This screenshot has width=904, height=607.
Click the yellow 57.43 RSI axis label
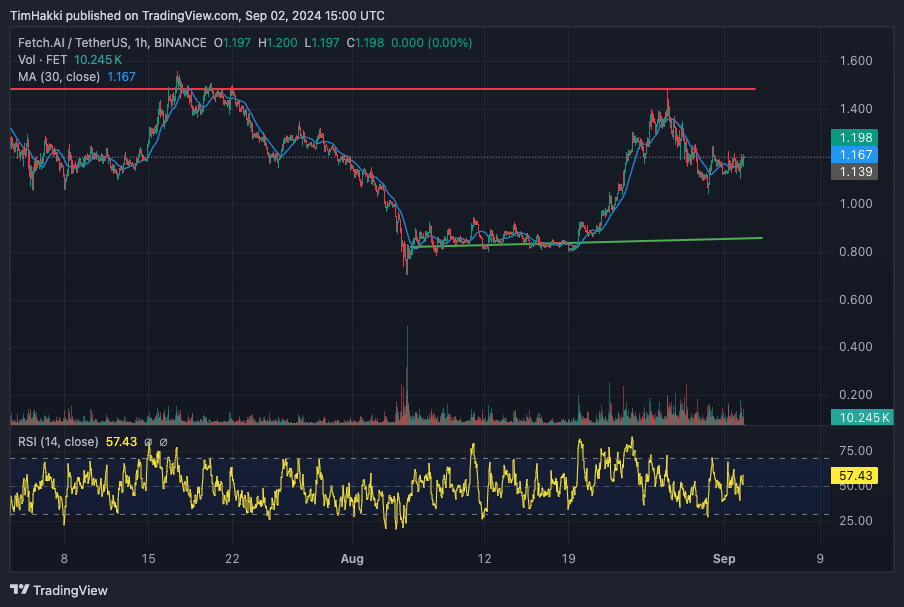coord(854,476)
